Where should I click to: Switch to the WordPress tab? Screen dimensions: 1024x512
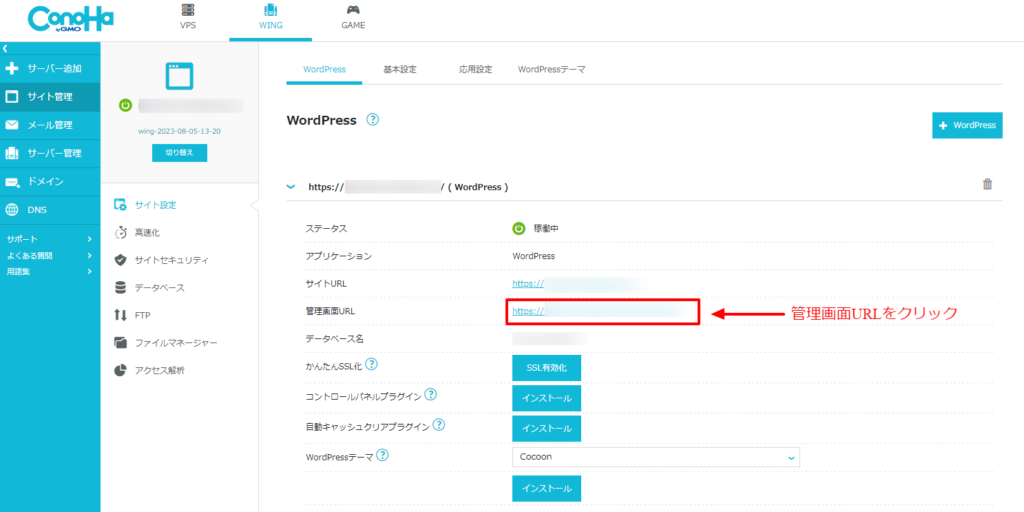(324, 69)
